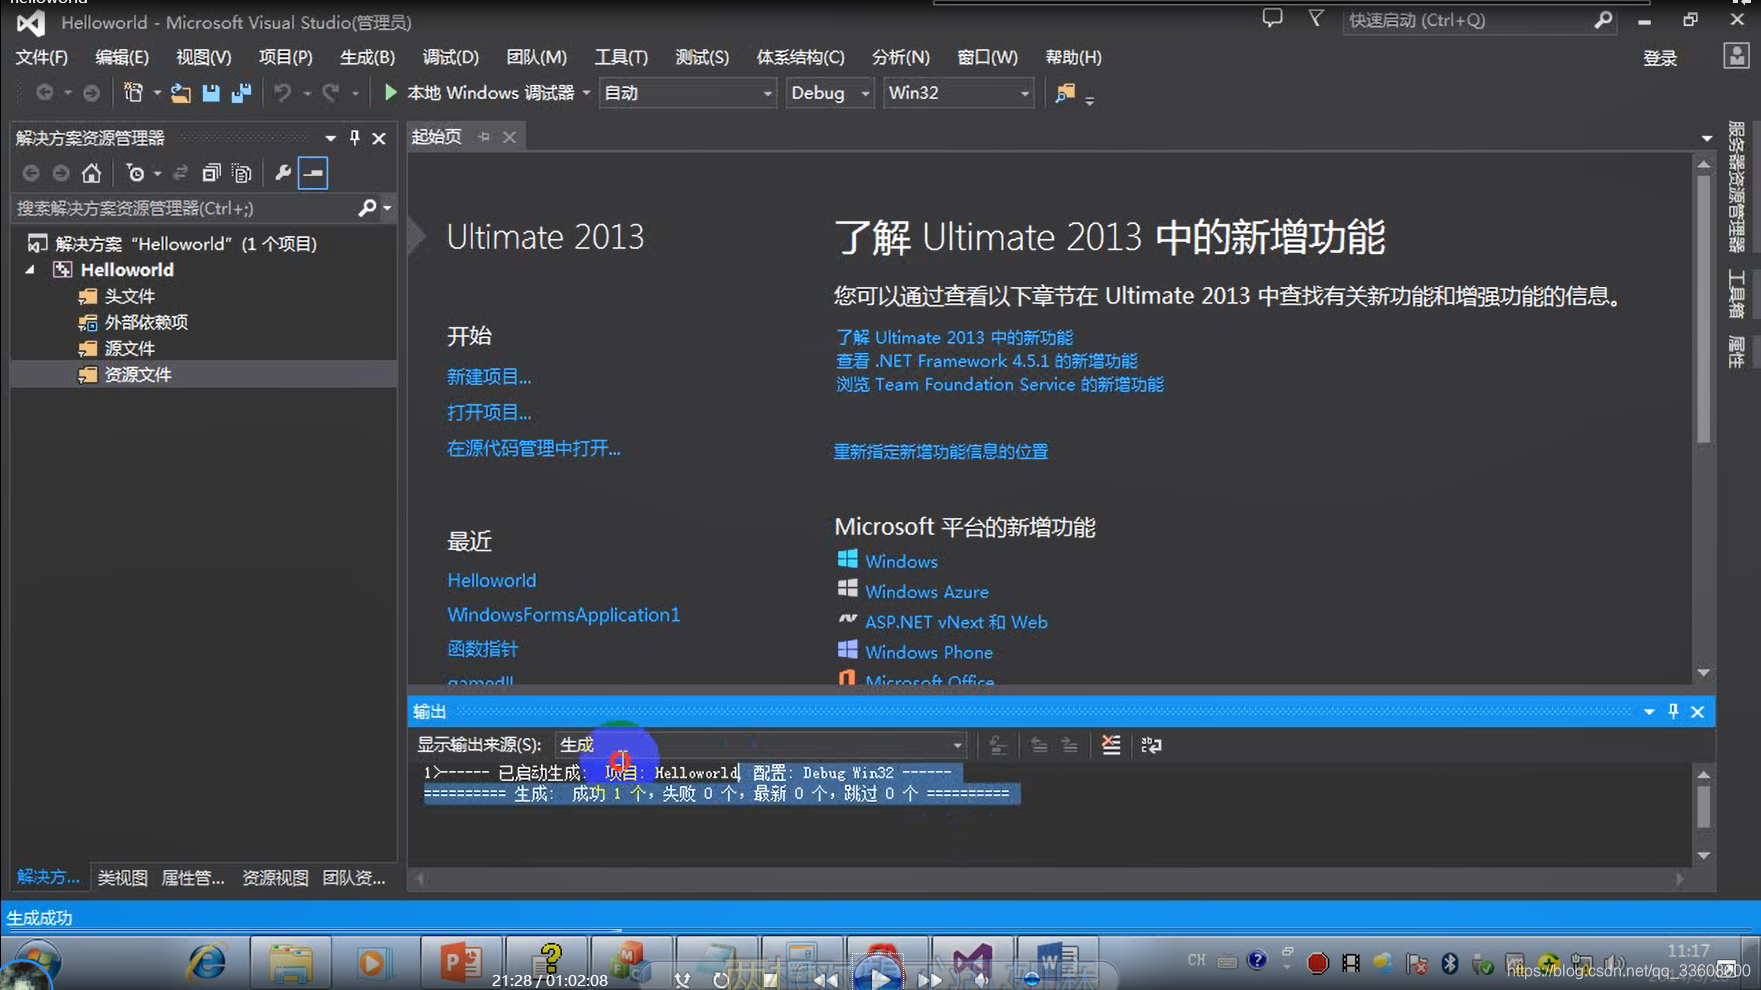Click the Undo arrow icon
The image size is (1761, 990).
pyautogui.click(x=283, y=93)
